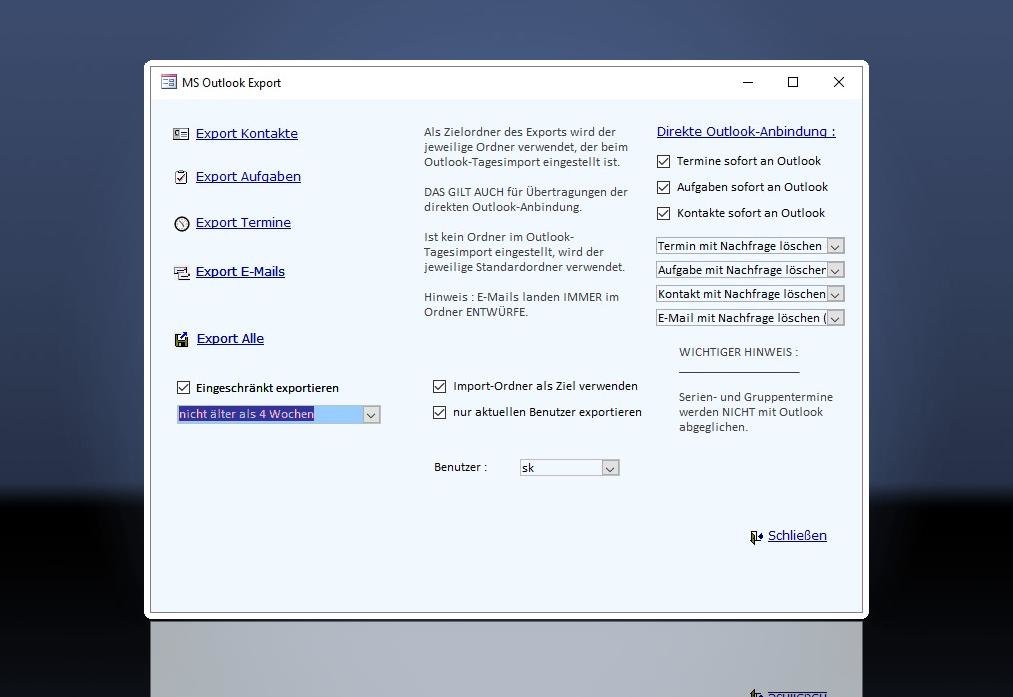Open the Export Kontakte link
This screenshot has height=697, width=1013.
point(247,134)
